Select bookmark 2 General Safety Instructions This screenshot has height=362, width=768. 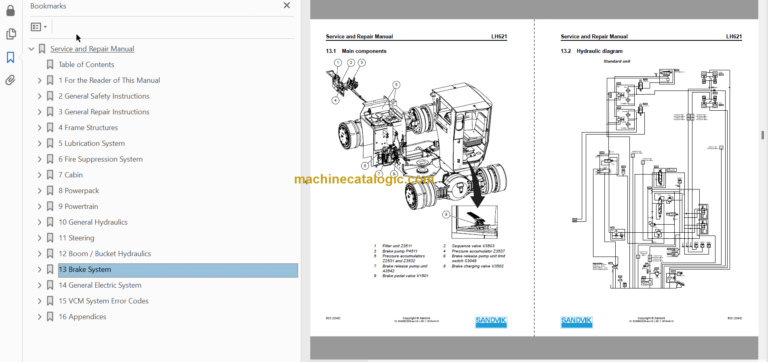click(x=104, y=96)
